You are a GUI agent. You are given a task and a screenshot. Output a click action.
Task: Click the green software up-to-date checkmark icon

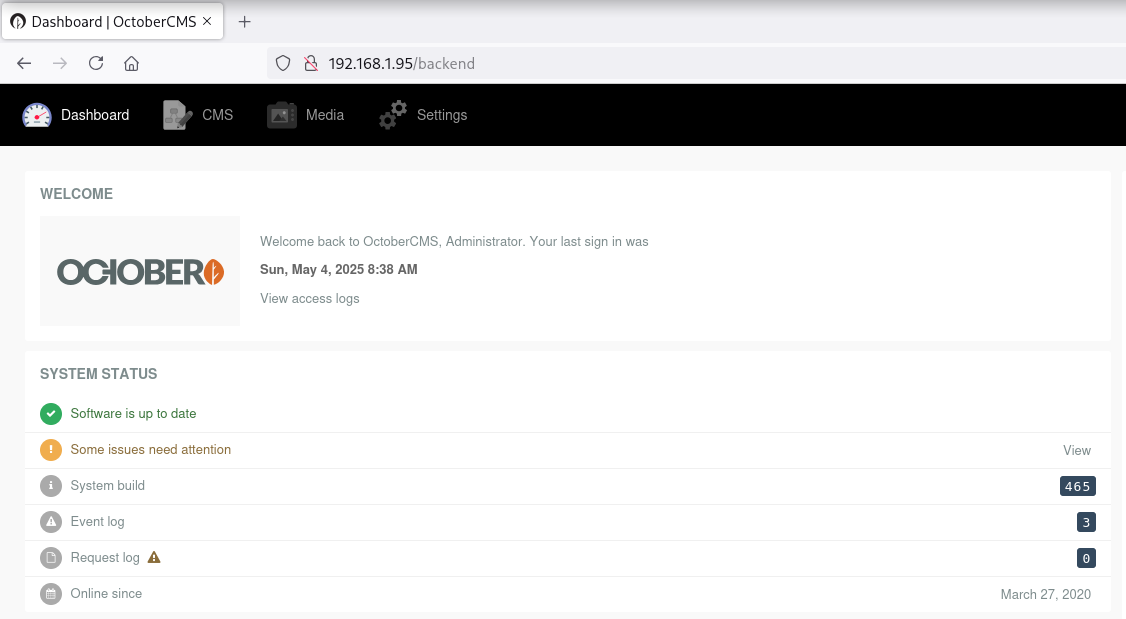[51, 414]
